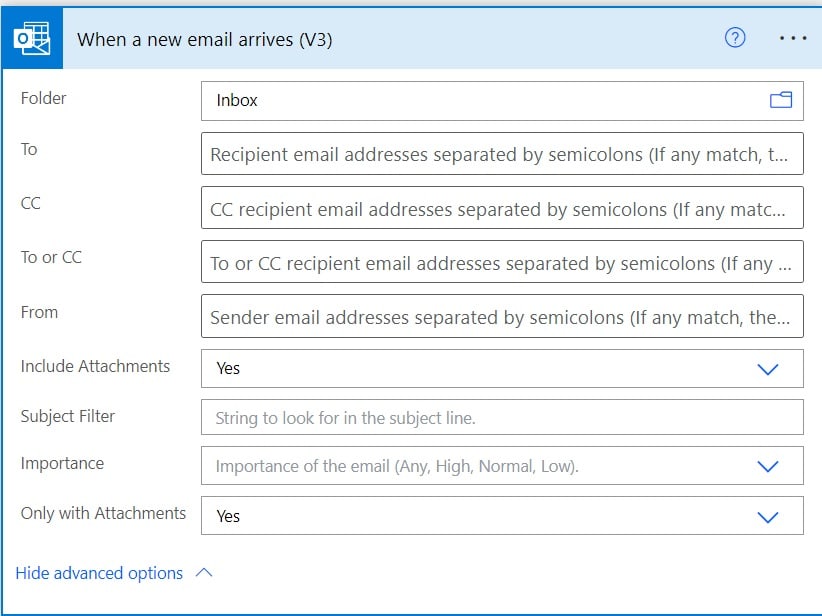The height and width of the screenshot is (616, 822).
Task: Click the Subject Filter label
Action: click(x=68, y=416)
